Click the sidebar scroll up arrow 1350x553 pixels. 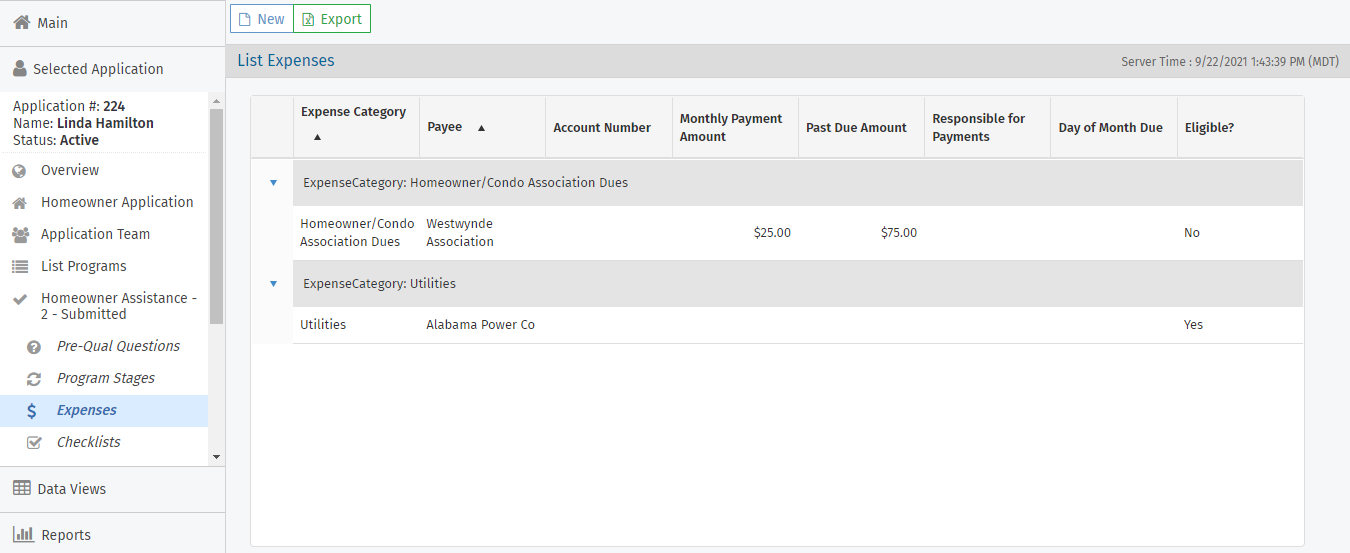(217, 100)
